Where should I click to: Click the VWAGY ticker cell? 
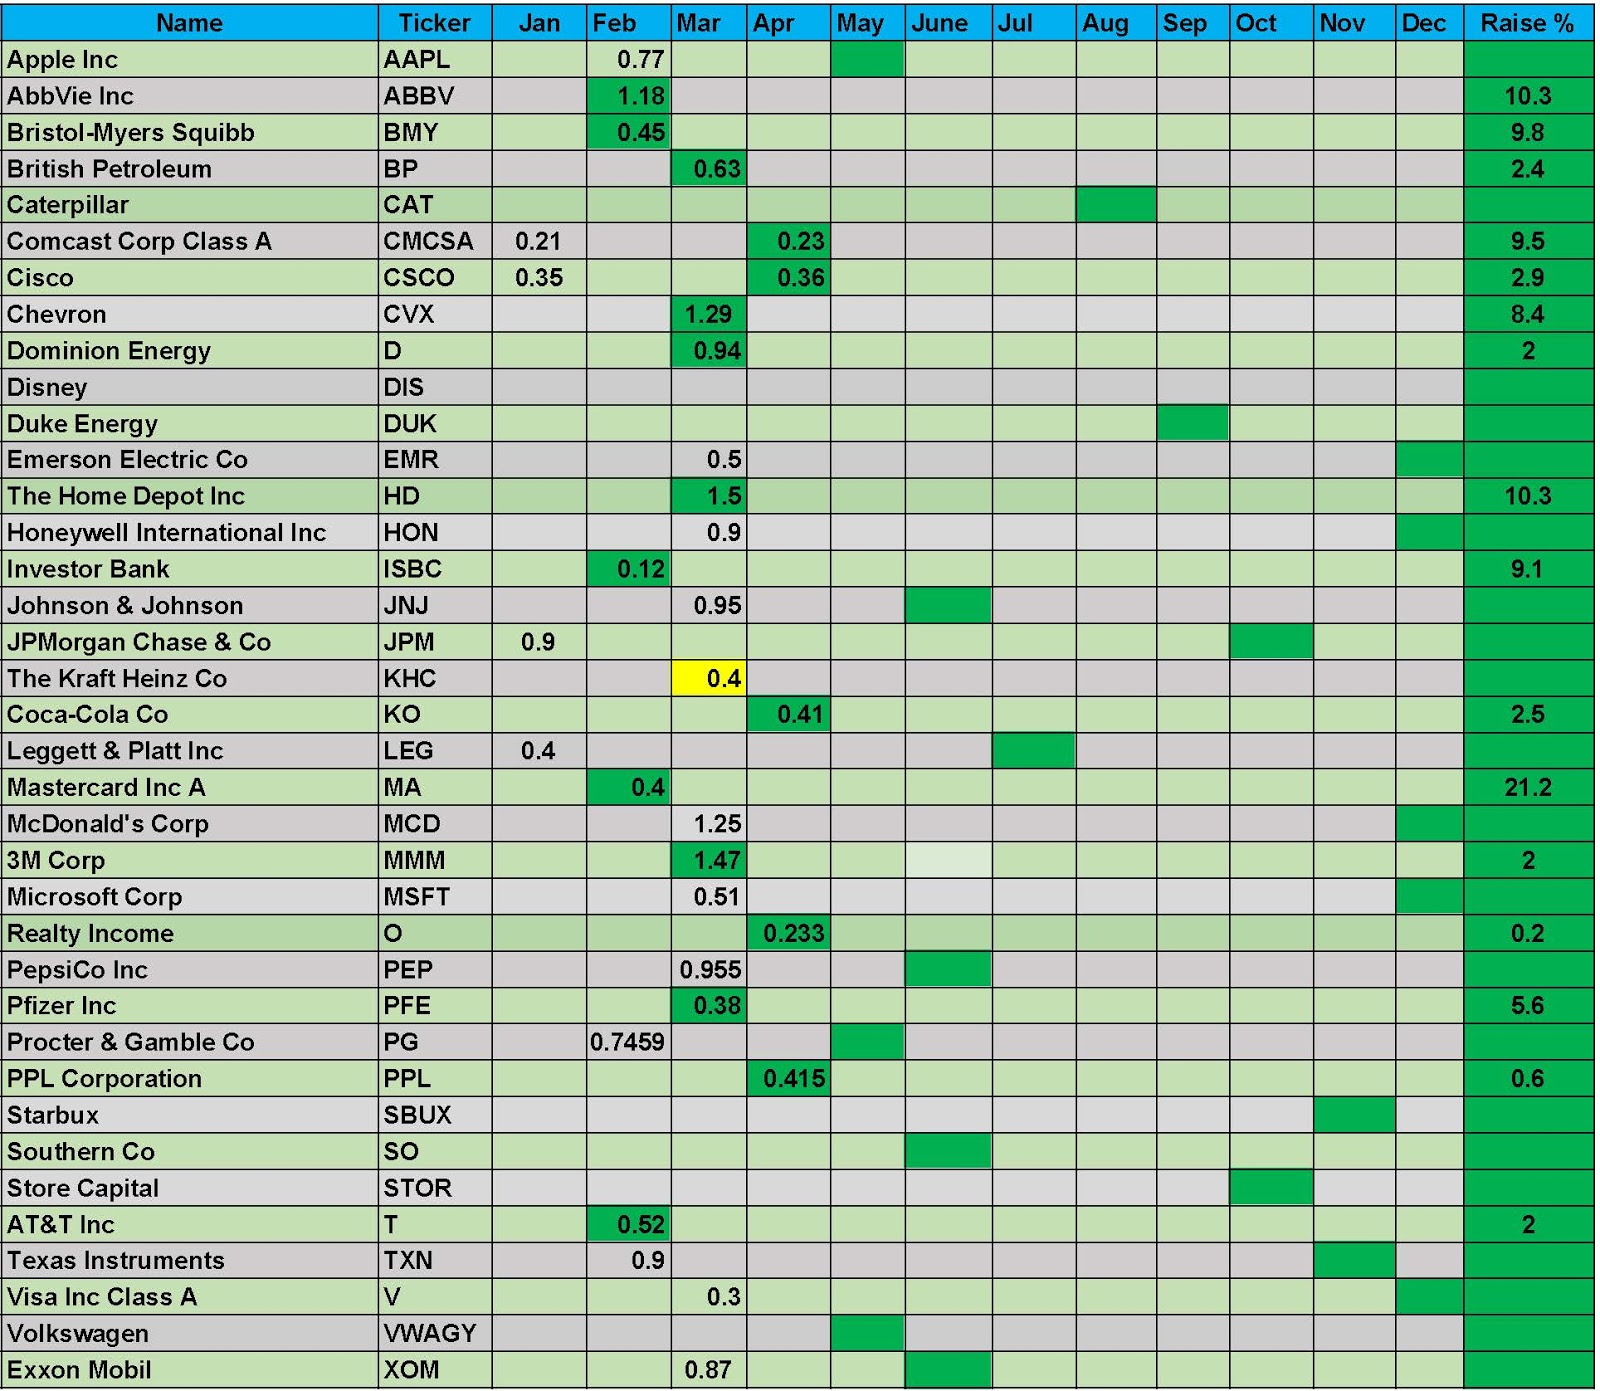coord(435,1333)
